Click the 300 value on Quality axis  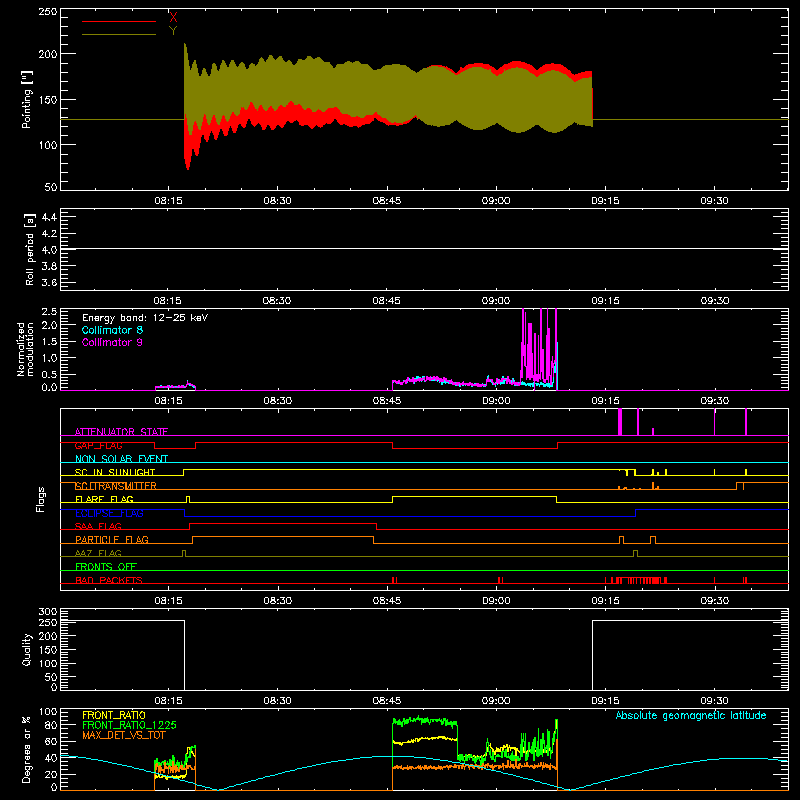[x=47, y=612]
